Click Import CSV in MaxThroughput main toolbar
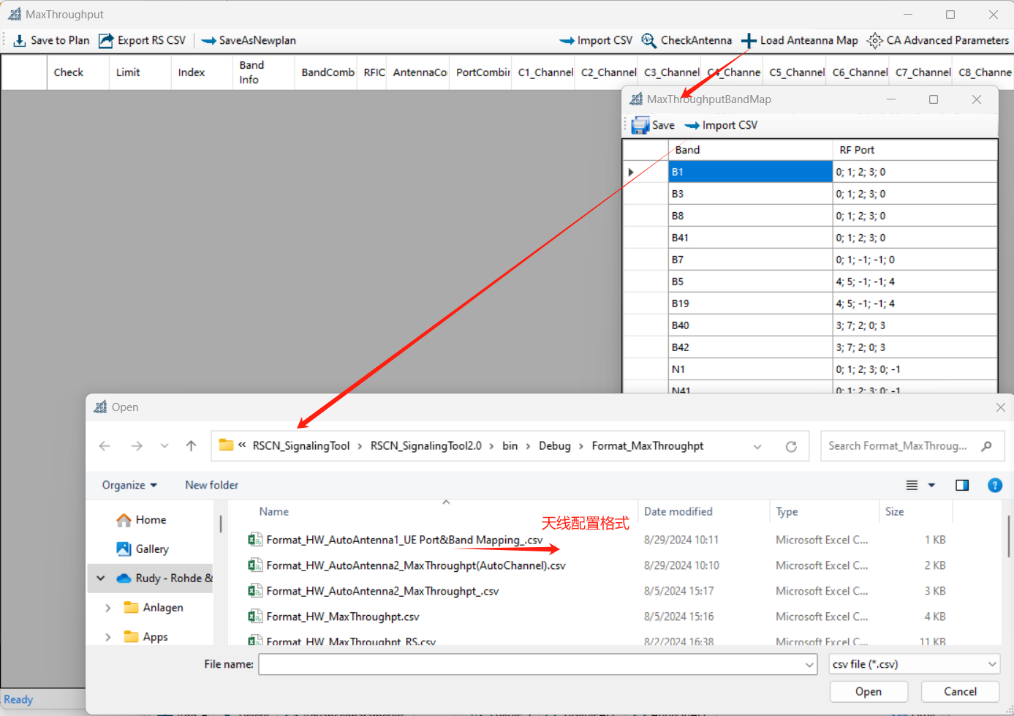 (x=596, y=40)
